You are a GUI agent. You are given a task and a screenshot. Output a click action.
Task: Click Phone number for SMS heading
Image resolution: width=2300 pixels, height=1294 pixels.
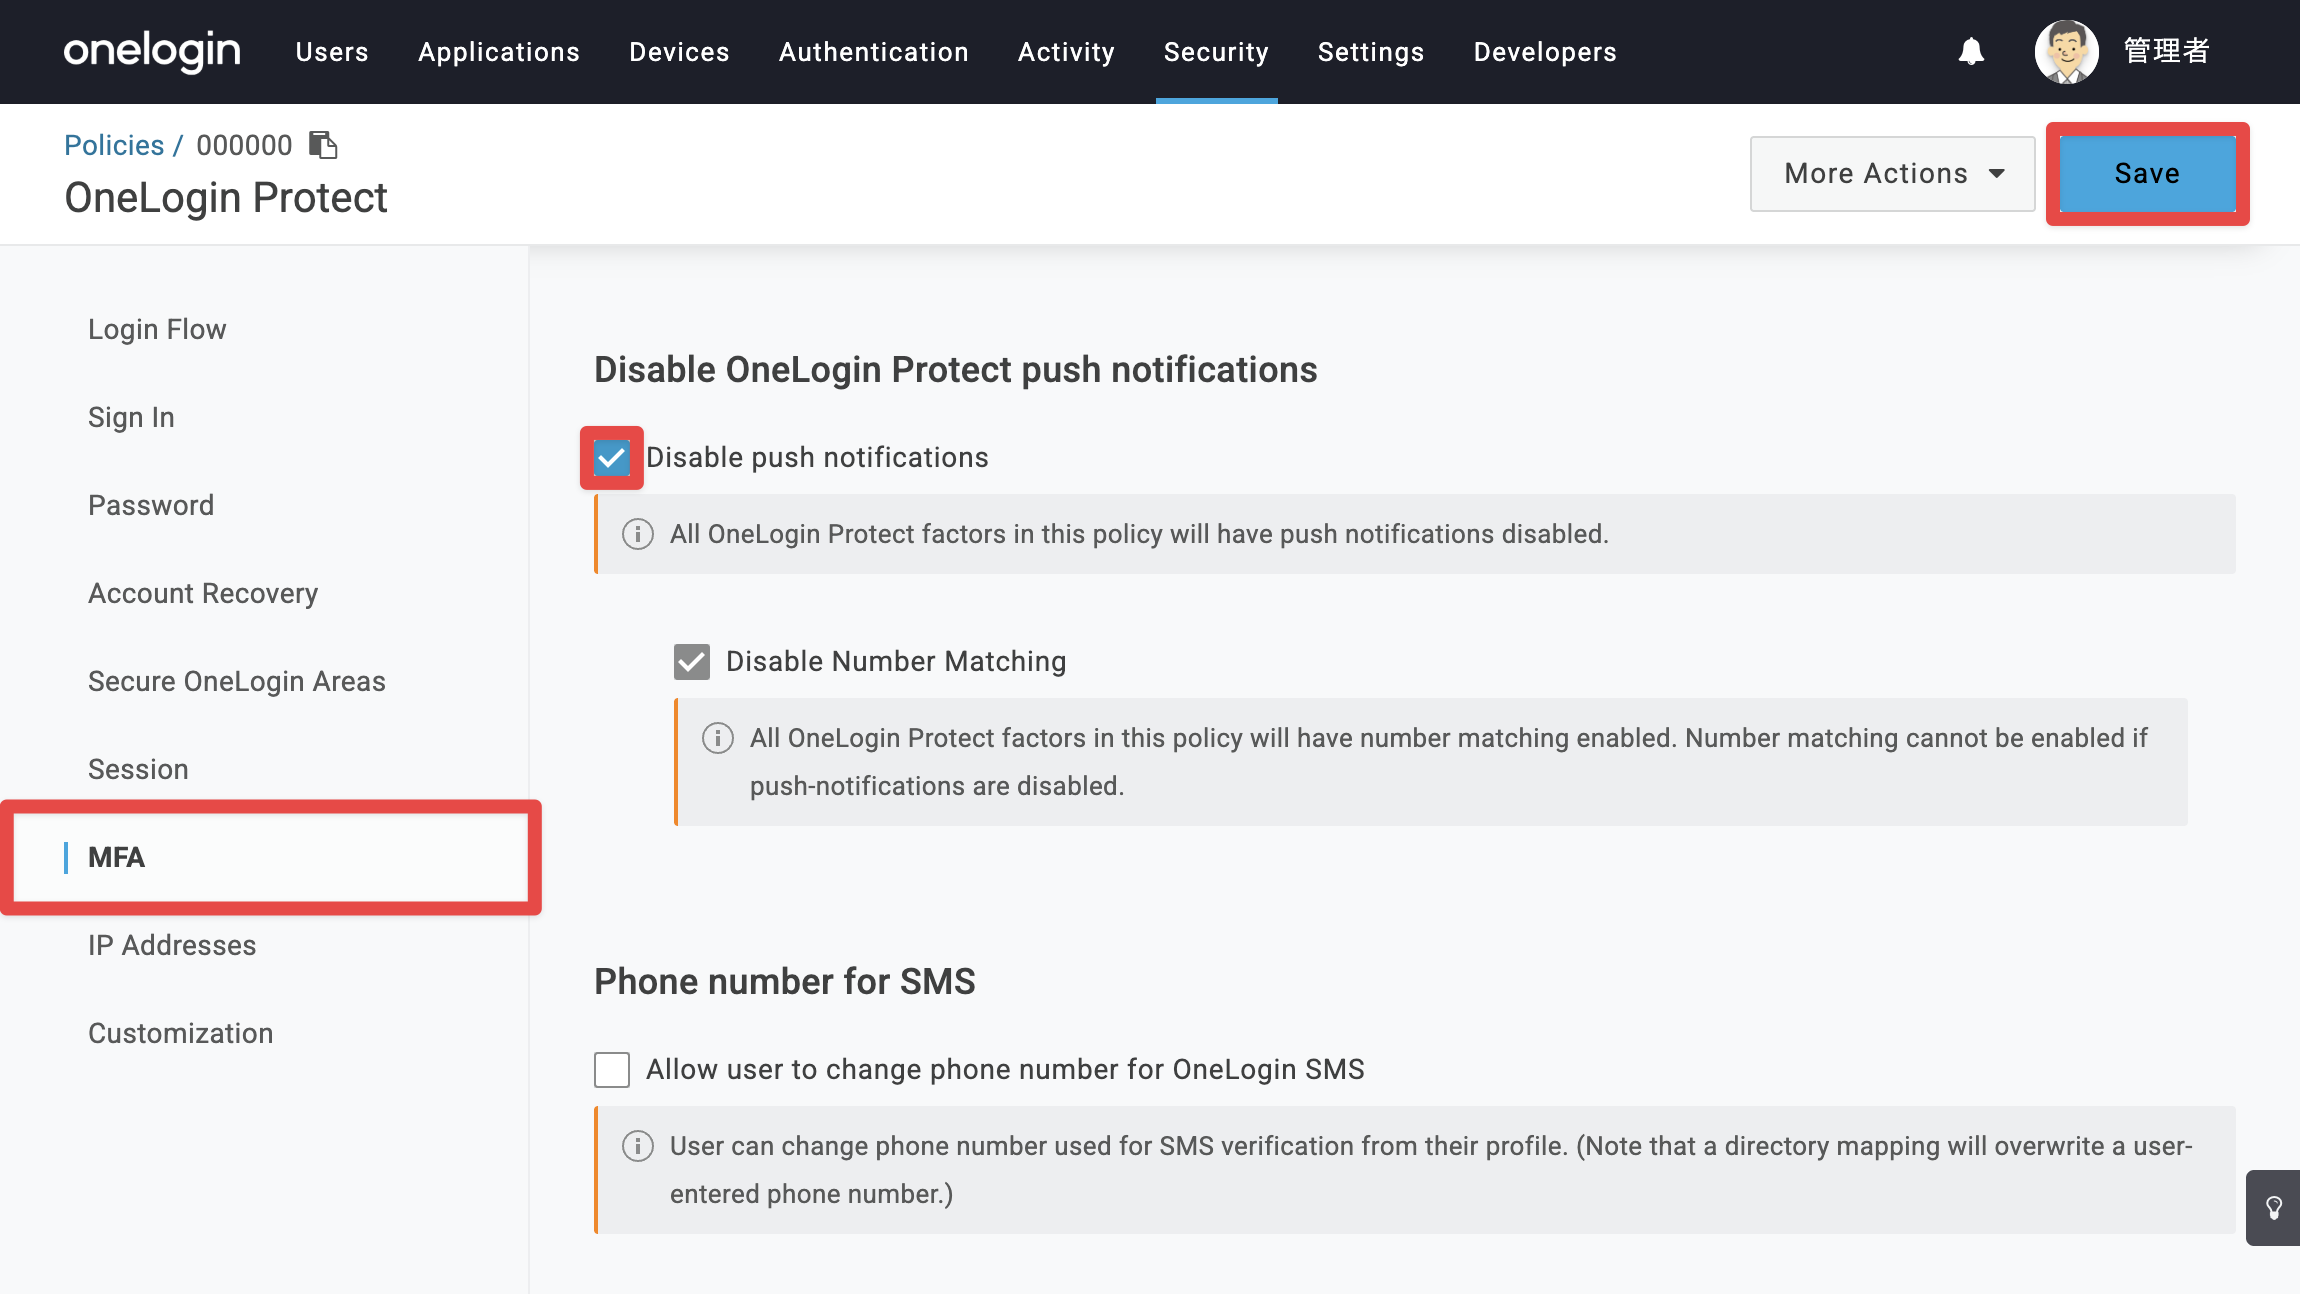785,982
